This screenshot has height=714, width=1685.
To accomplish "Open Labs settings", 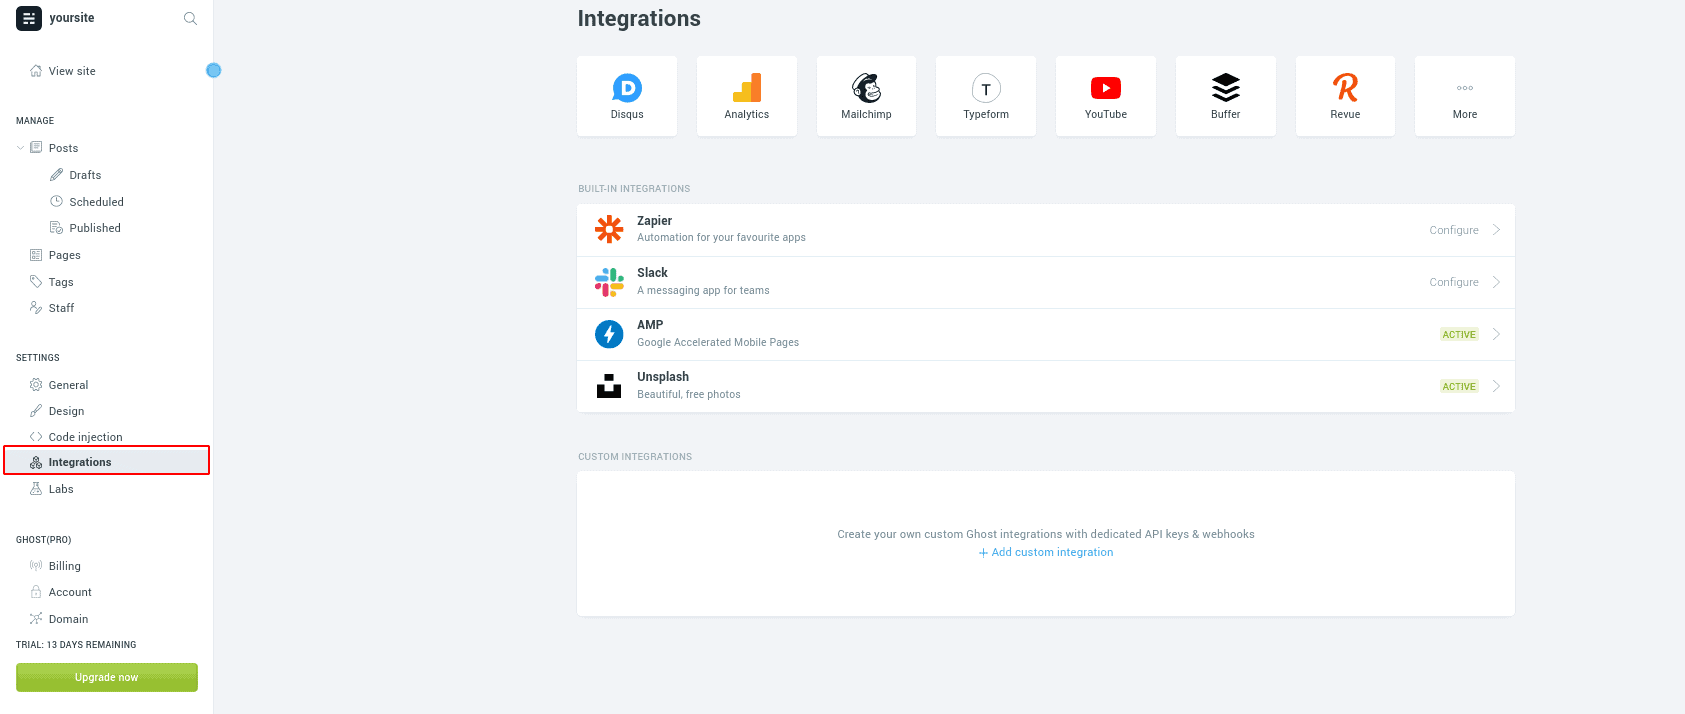I will pos(61,489).
